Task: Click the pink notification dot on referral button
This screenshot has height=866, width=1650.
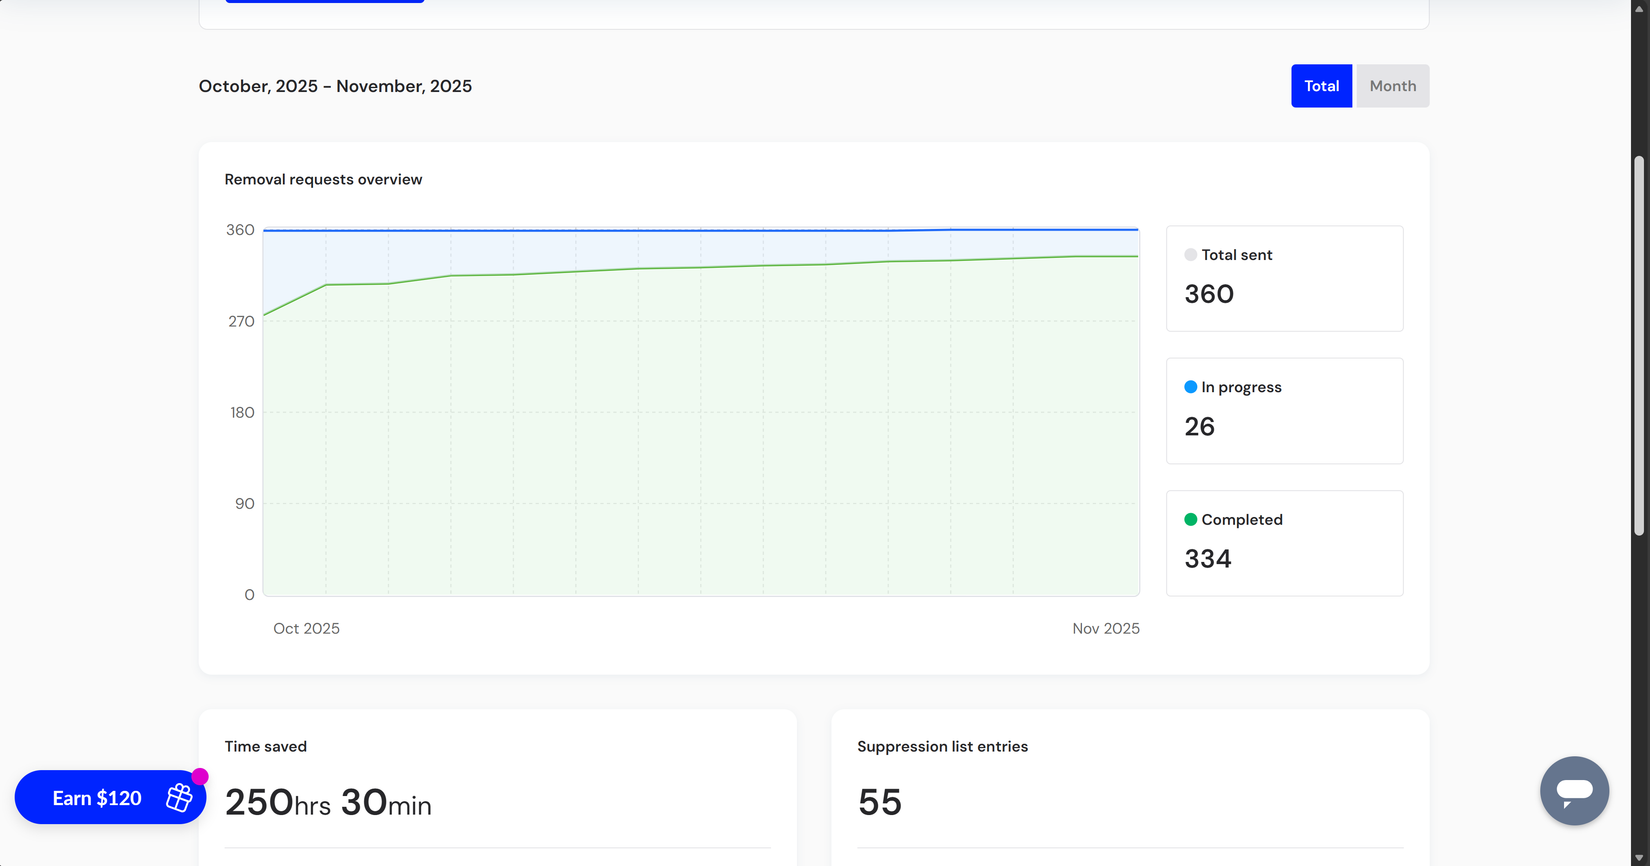Action: [x=200, y=776]
